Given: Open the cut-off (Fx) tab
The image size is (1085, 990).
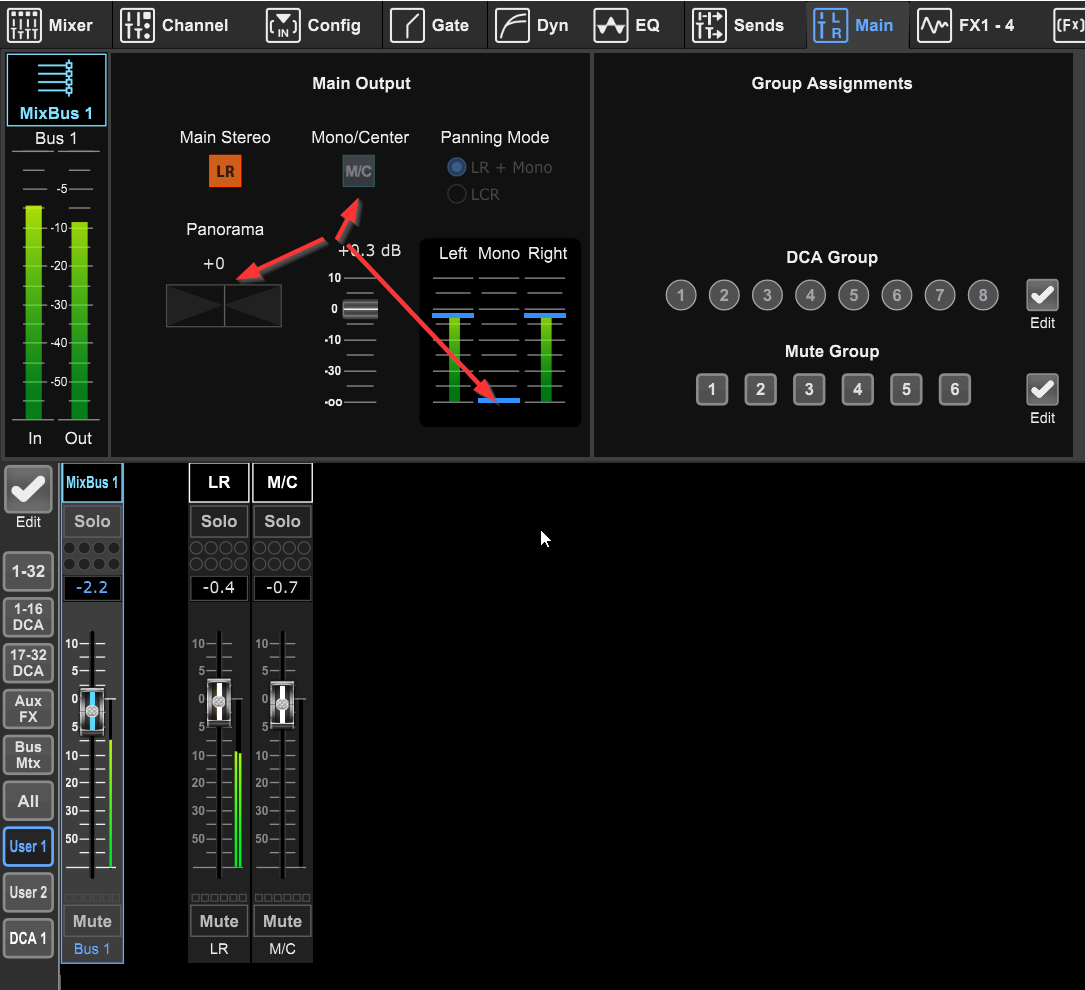Looking at the screenshot, I should pyautogui.click(x=1069, y=26).
